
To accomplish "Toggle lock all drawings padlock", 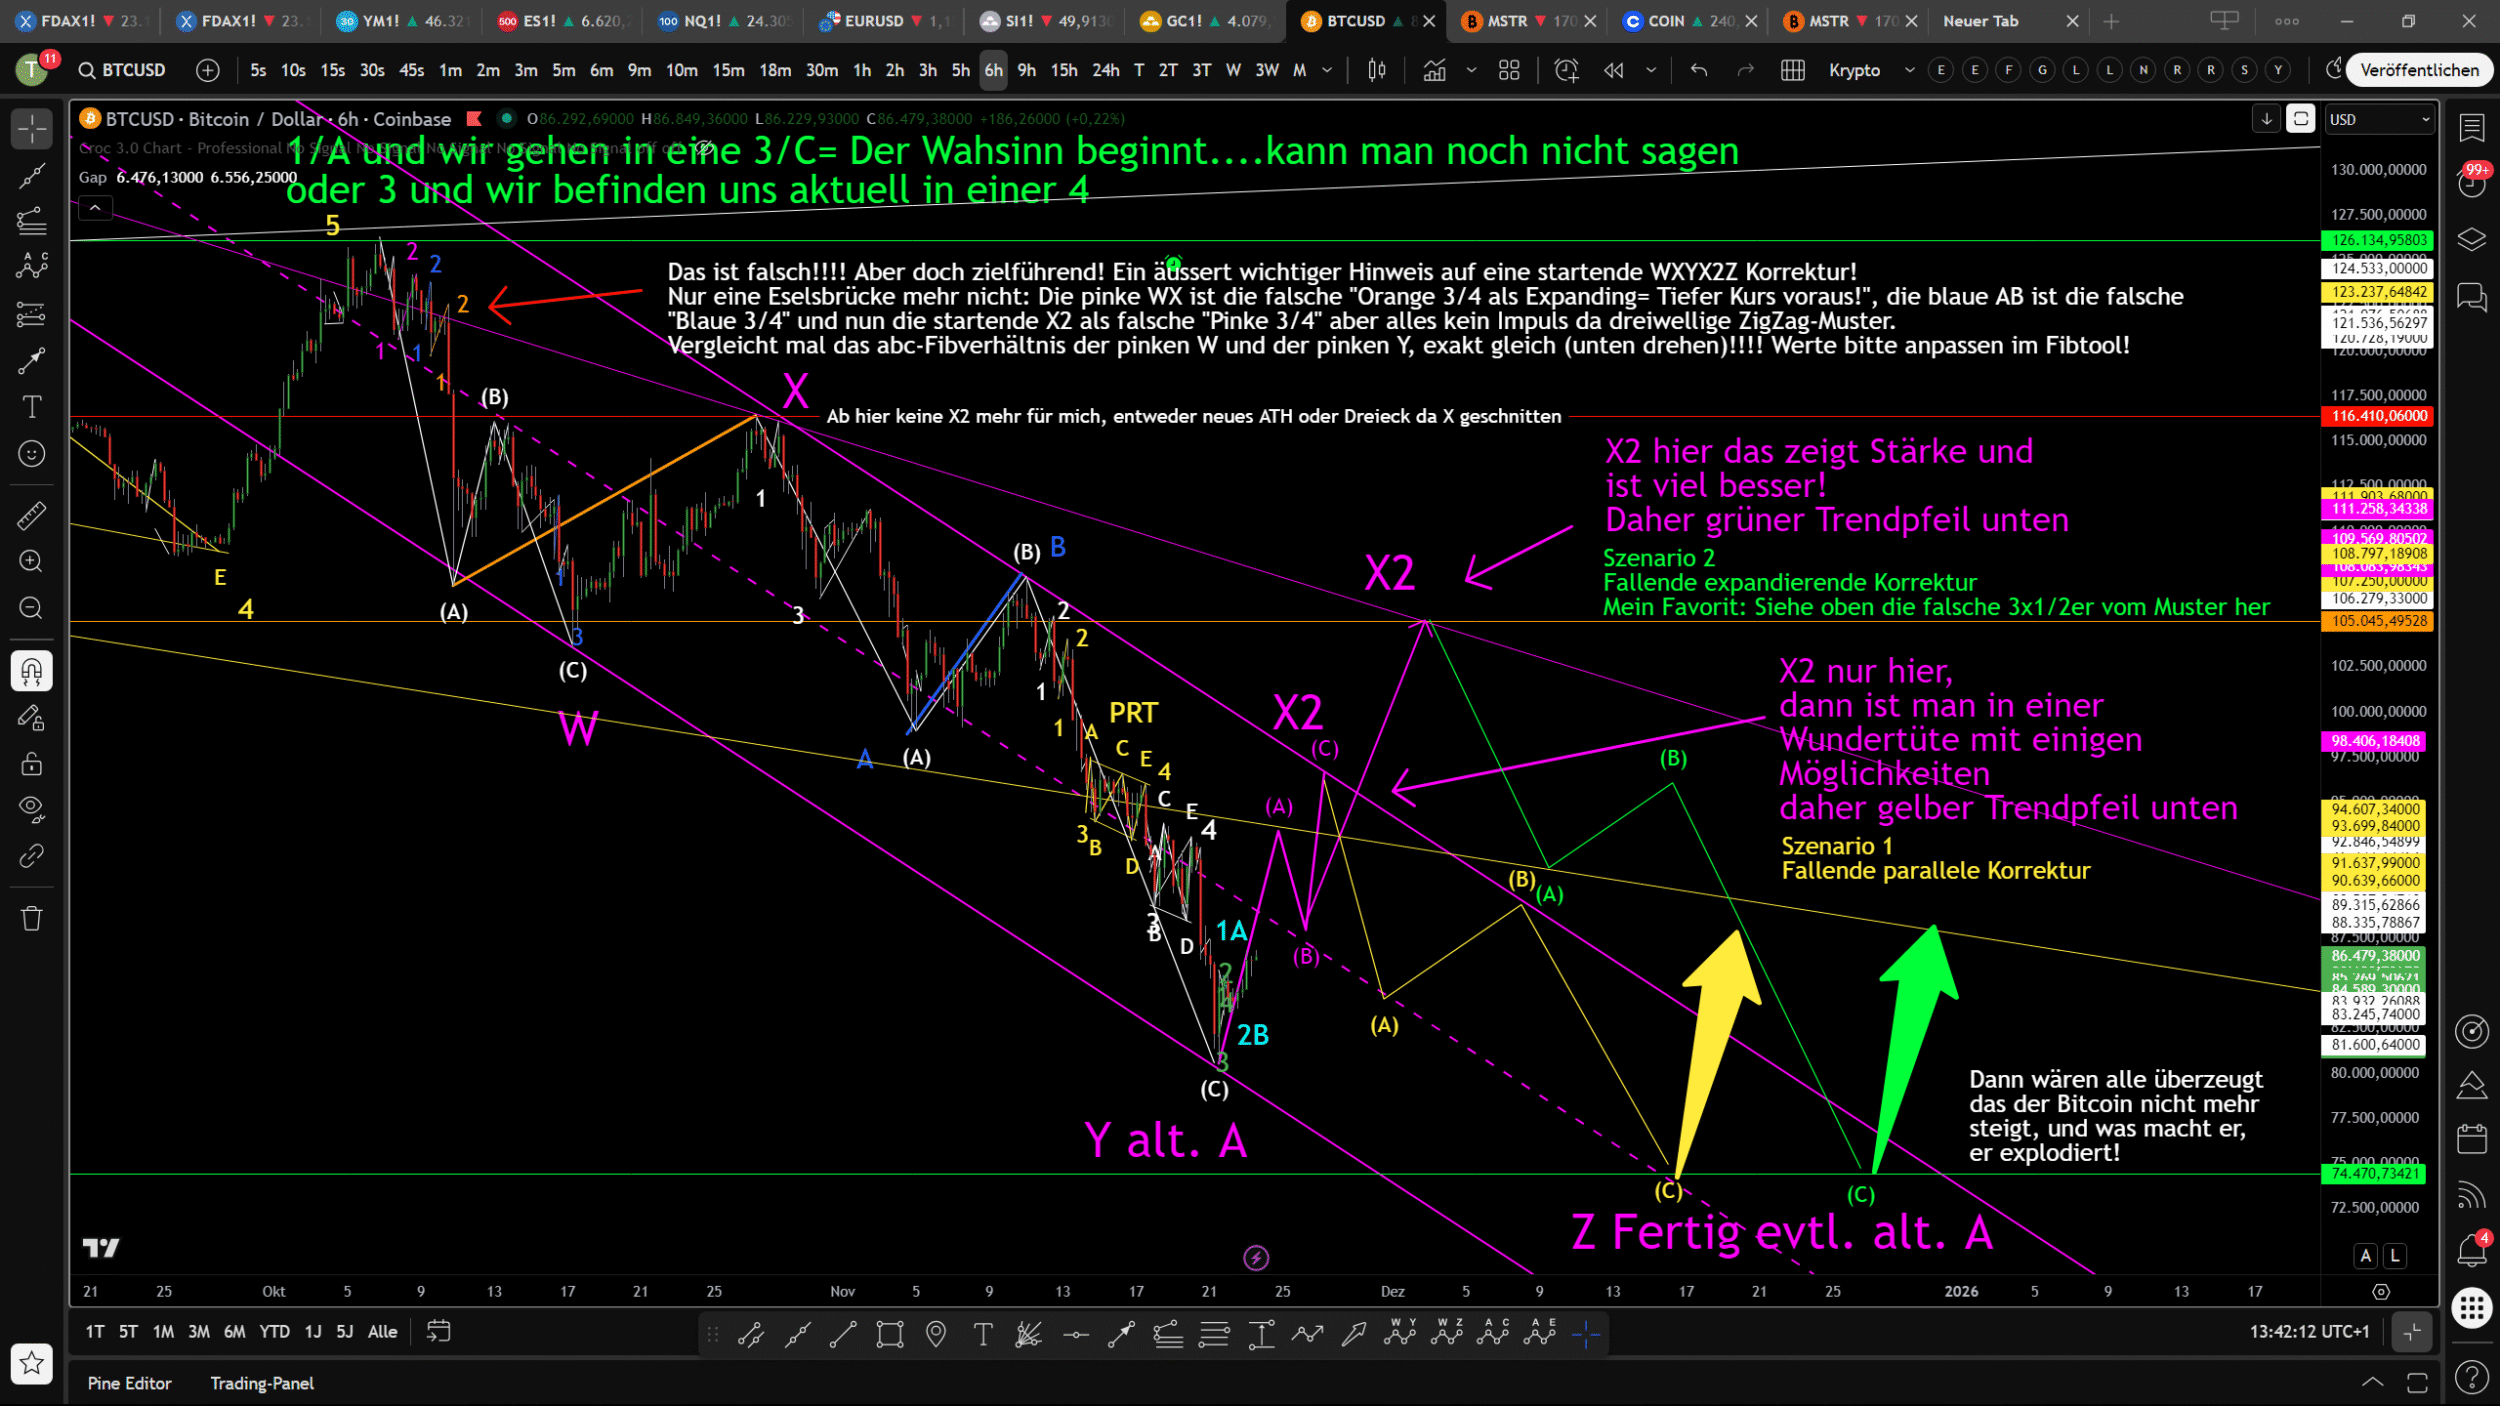I will click(32, 764).
